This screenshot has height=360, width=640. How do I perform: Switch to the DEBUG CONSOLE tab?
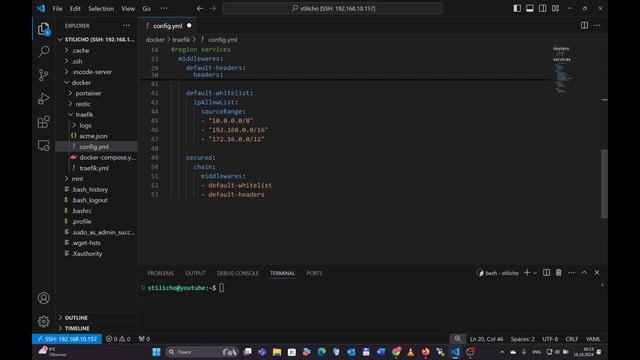[x=238, y=273]
